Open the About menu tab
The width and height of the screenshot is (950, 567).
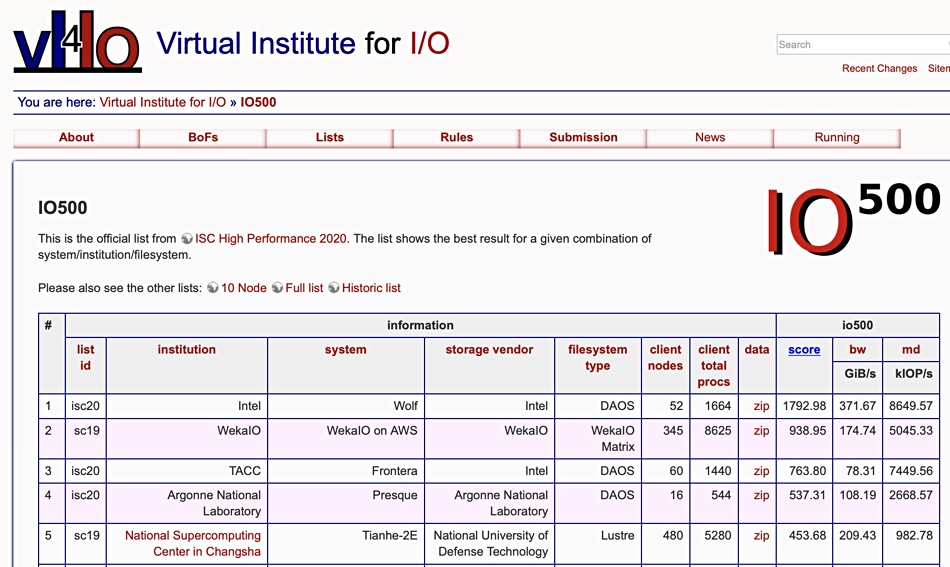pos(76,138)
